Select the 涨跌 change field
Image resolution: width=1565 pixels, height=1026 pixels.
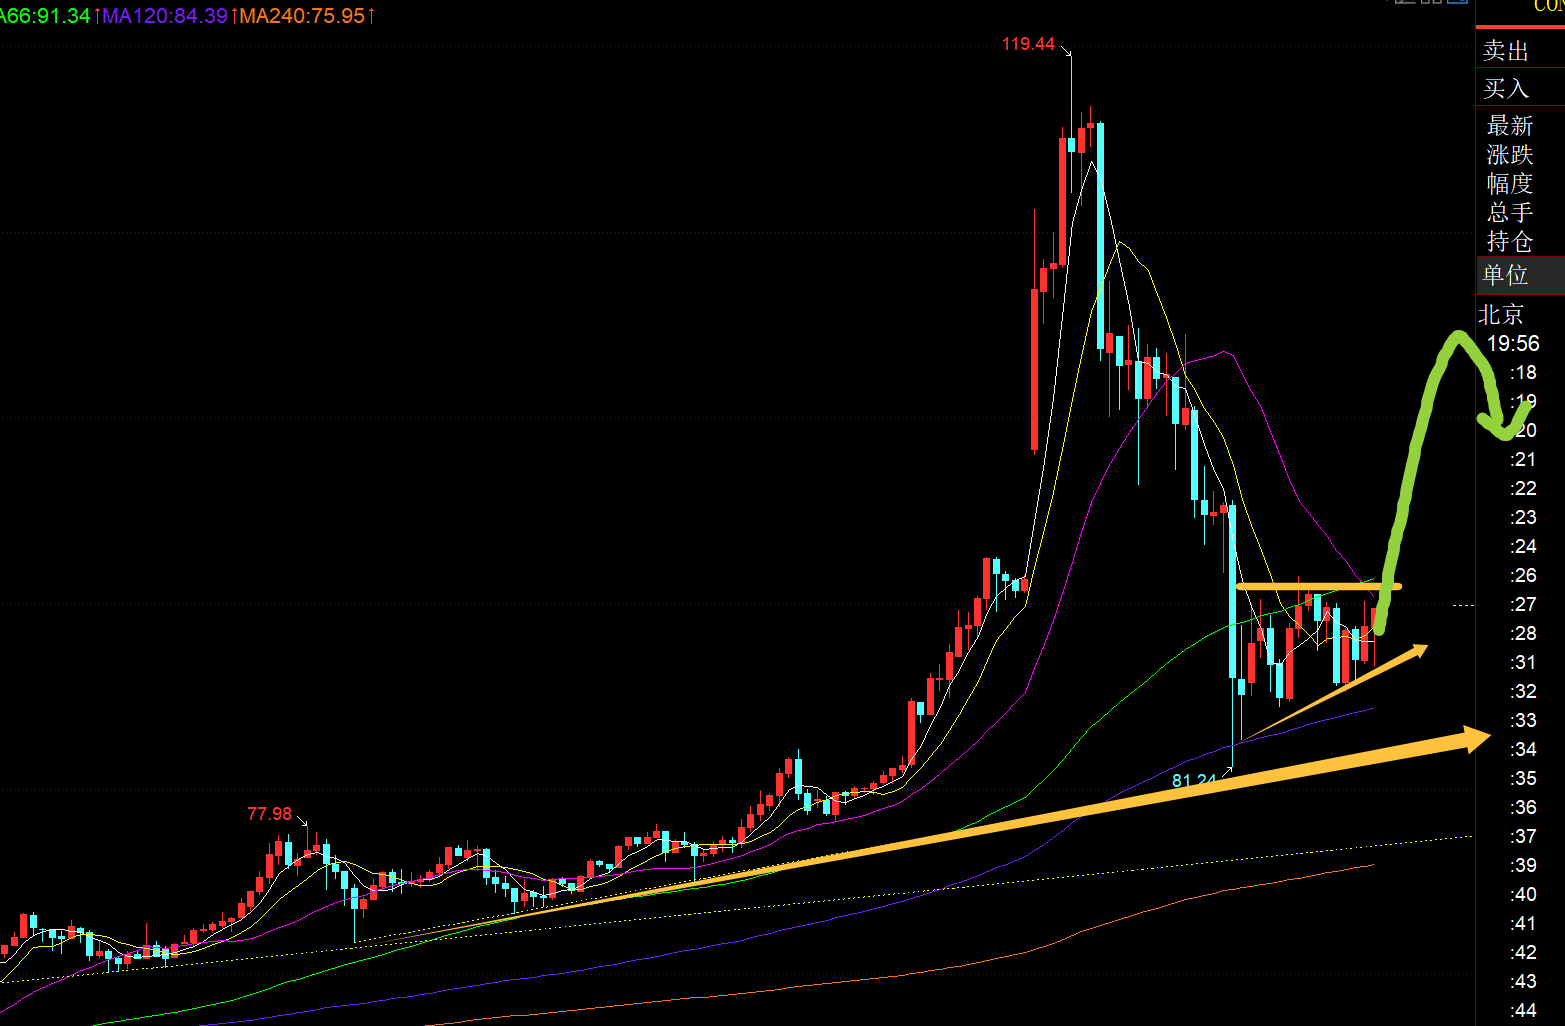(x=1509, y=155)
